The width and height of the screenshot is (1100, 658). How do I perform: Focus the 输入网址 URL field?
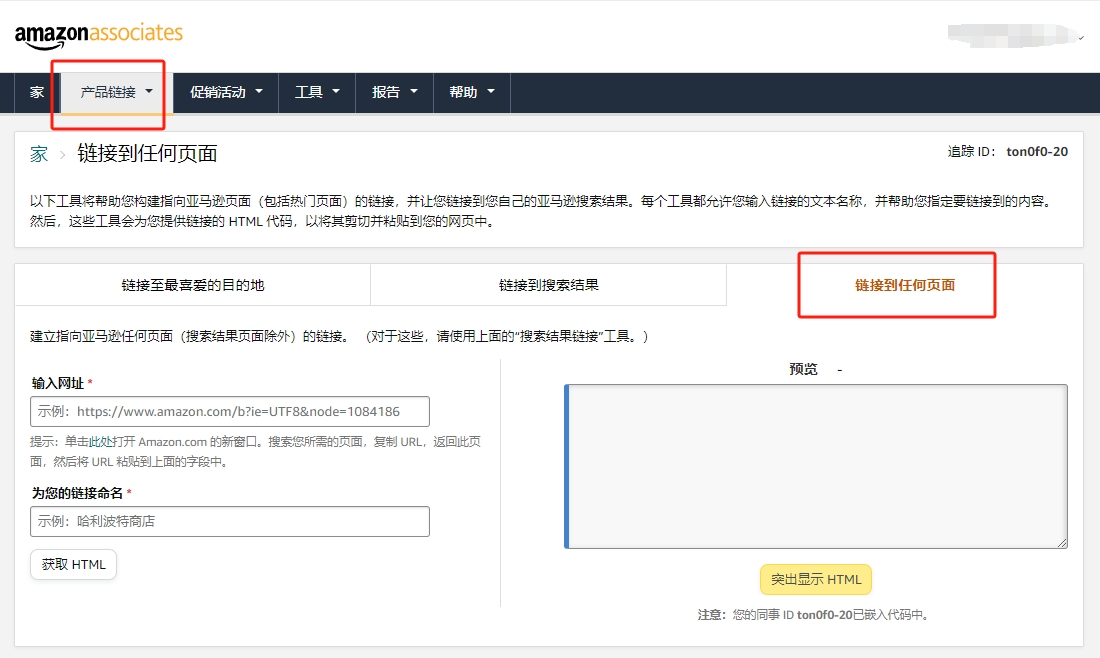(229, 412)
